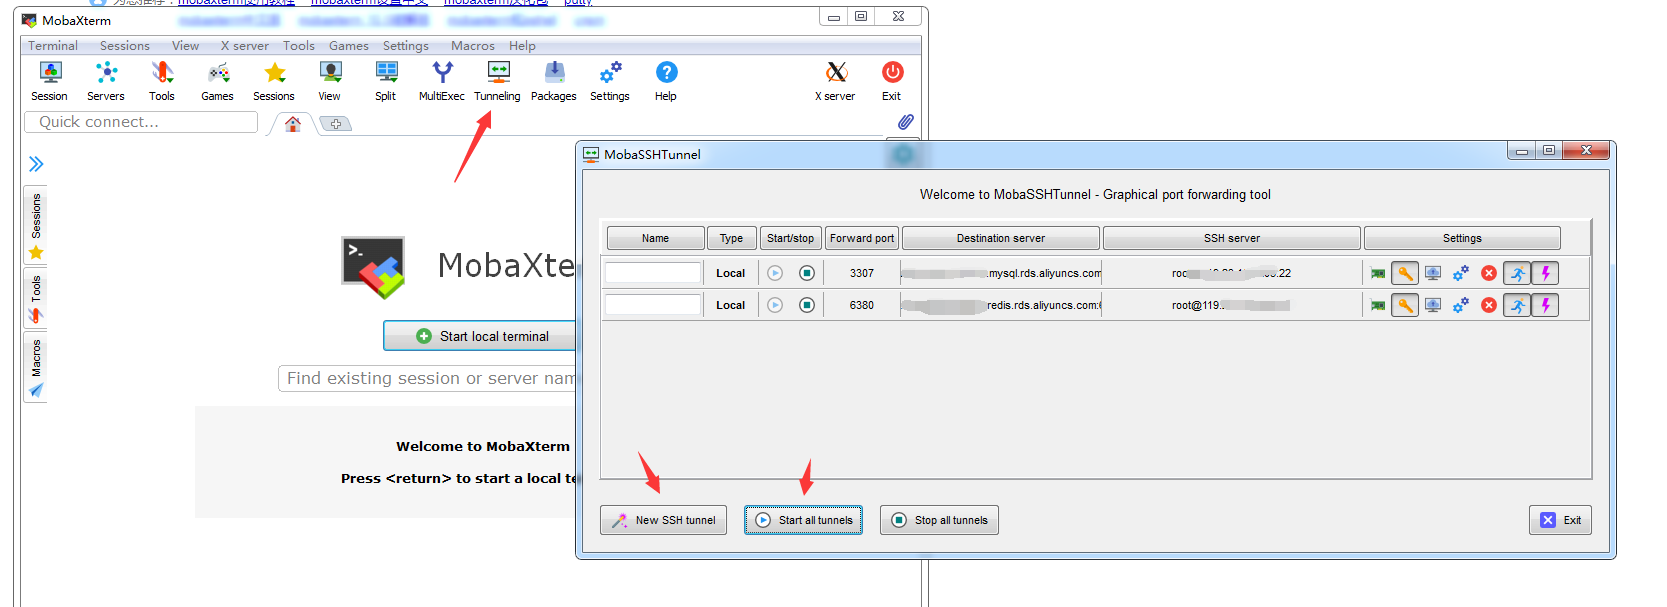Click New SSH tunnel button
Screen dimensions: 1667x607
(x=664, y=520)
